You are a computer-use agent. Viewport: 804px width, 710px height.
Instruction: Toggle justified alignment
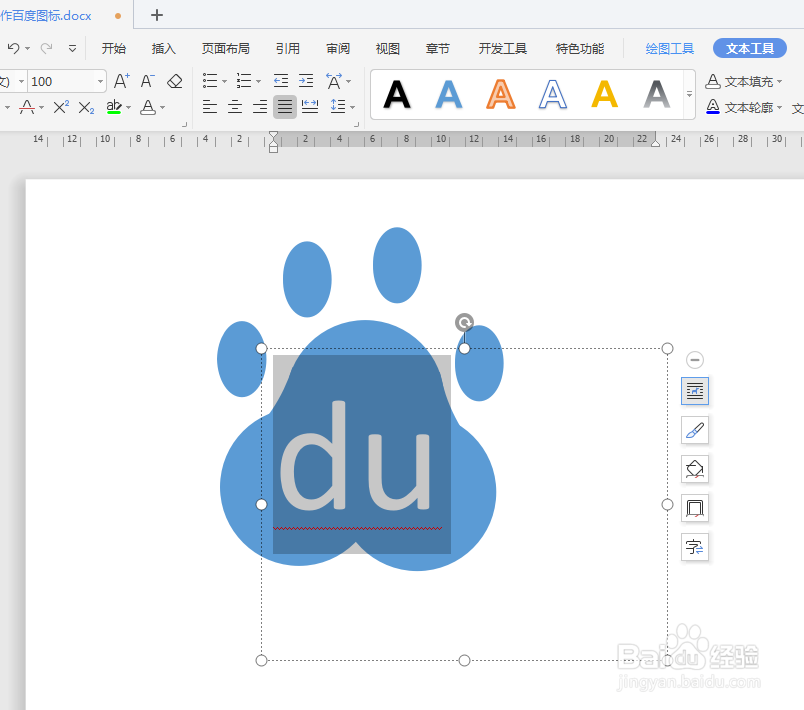point(285,107)
